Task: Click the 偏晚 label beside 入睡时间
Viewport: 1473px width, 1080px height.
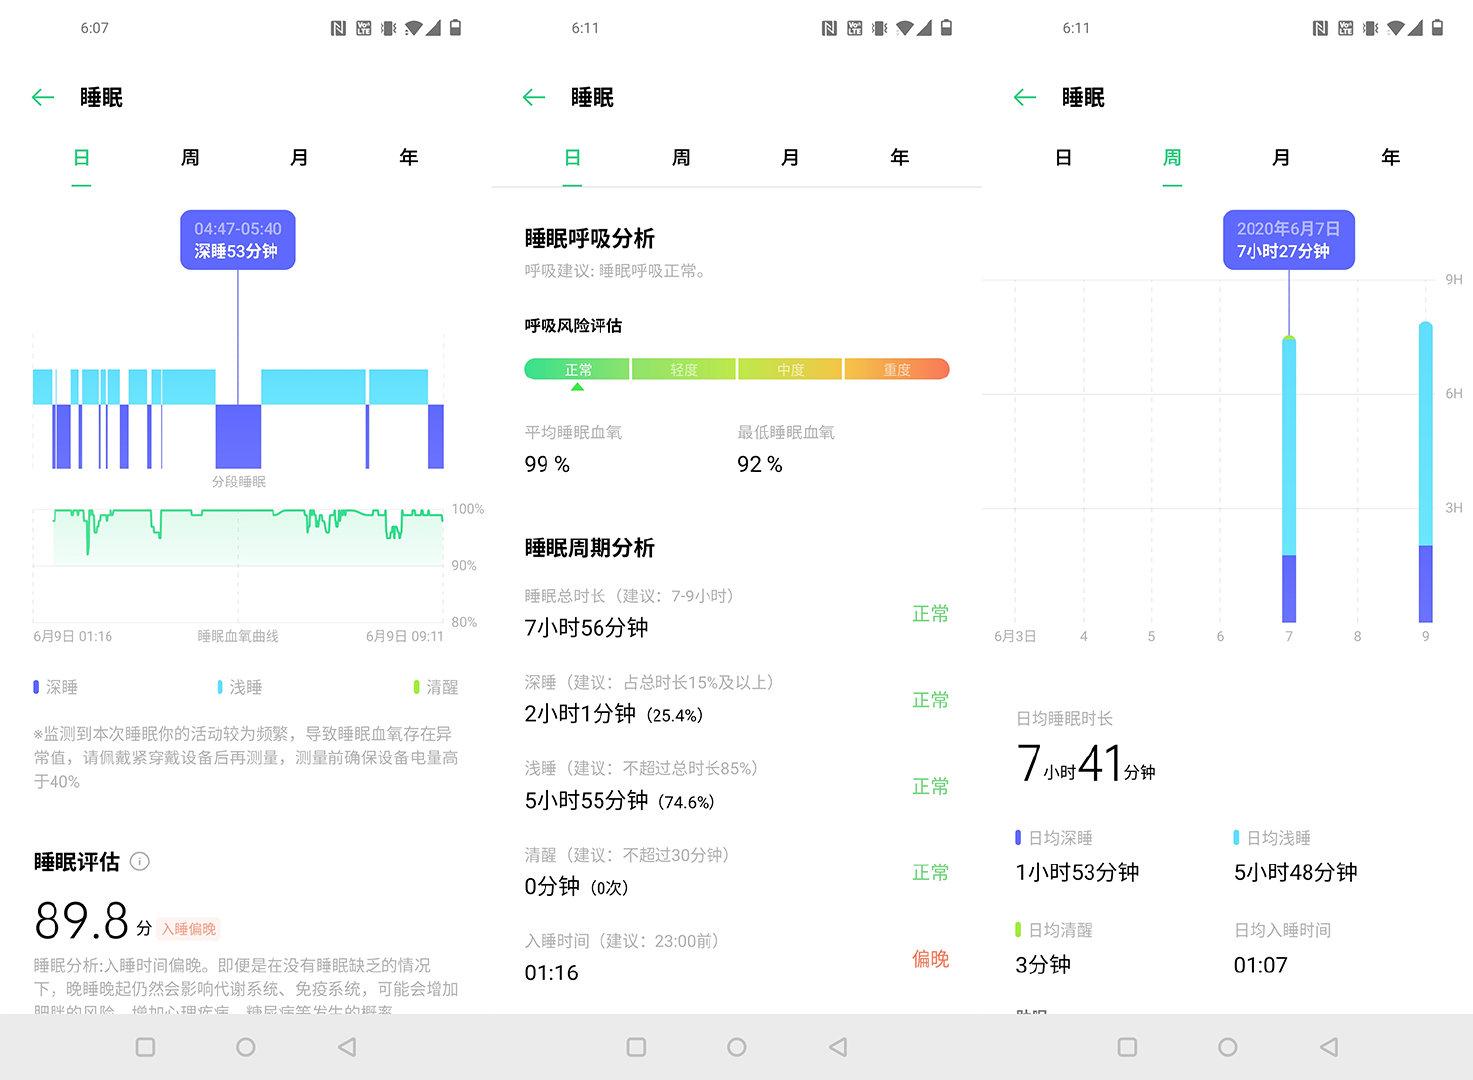Action: click(930, 958)
